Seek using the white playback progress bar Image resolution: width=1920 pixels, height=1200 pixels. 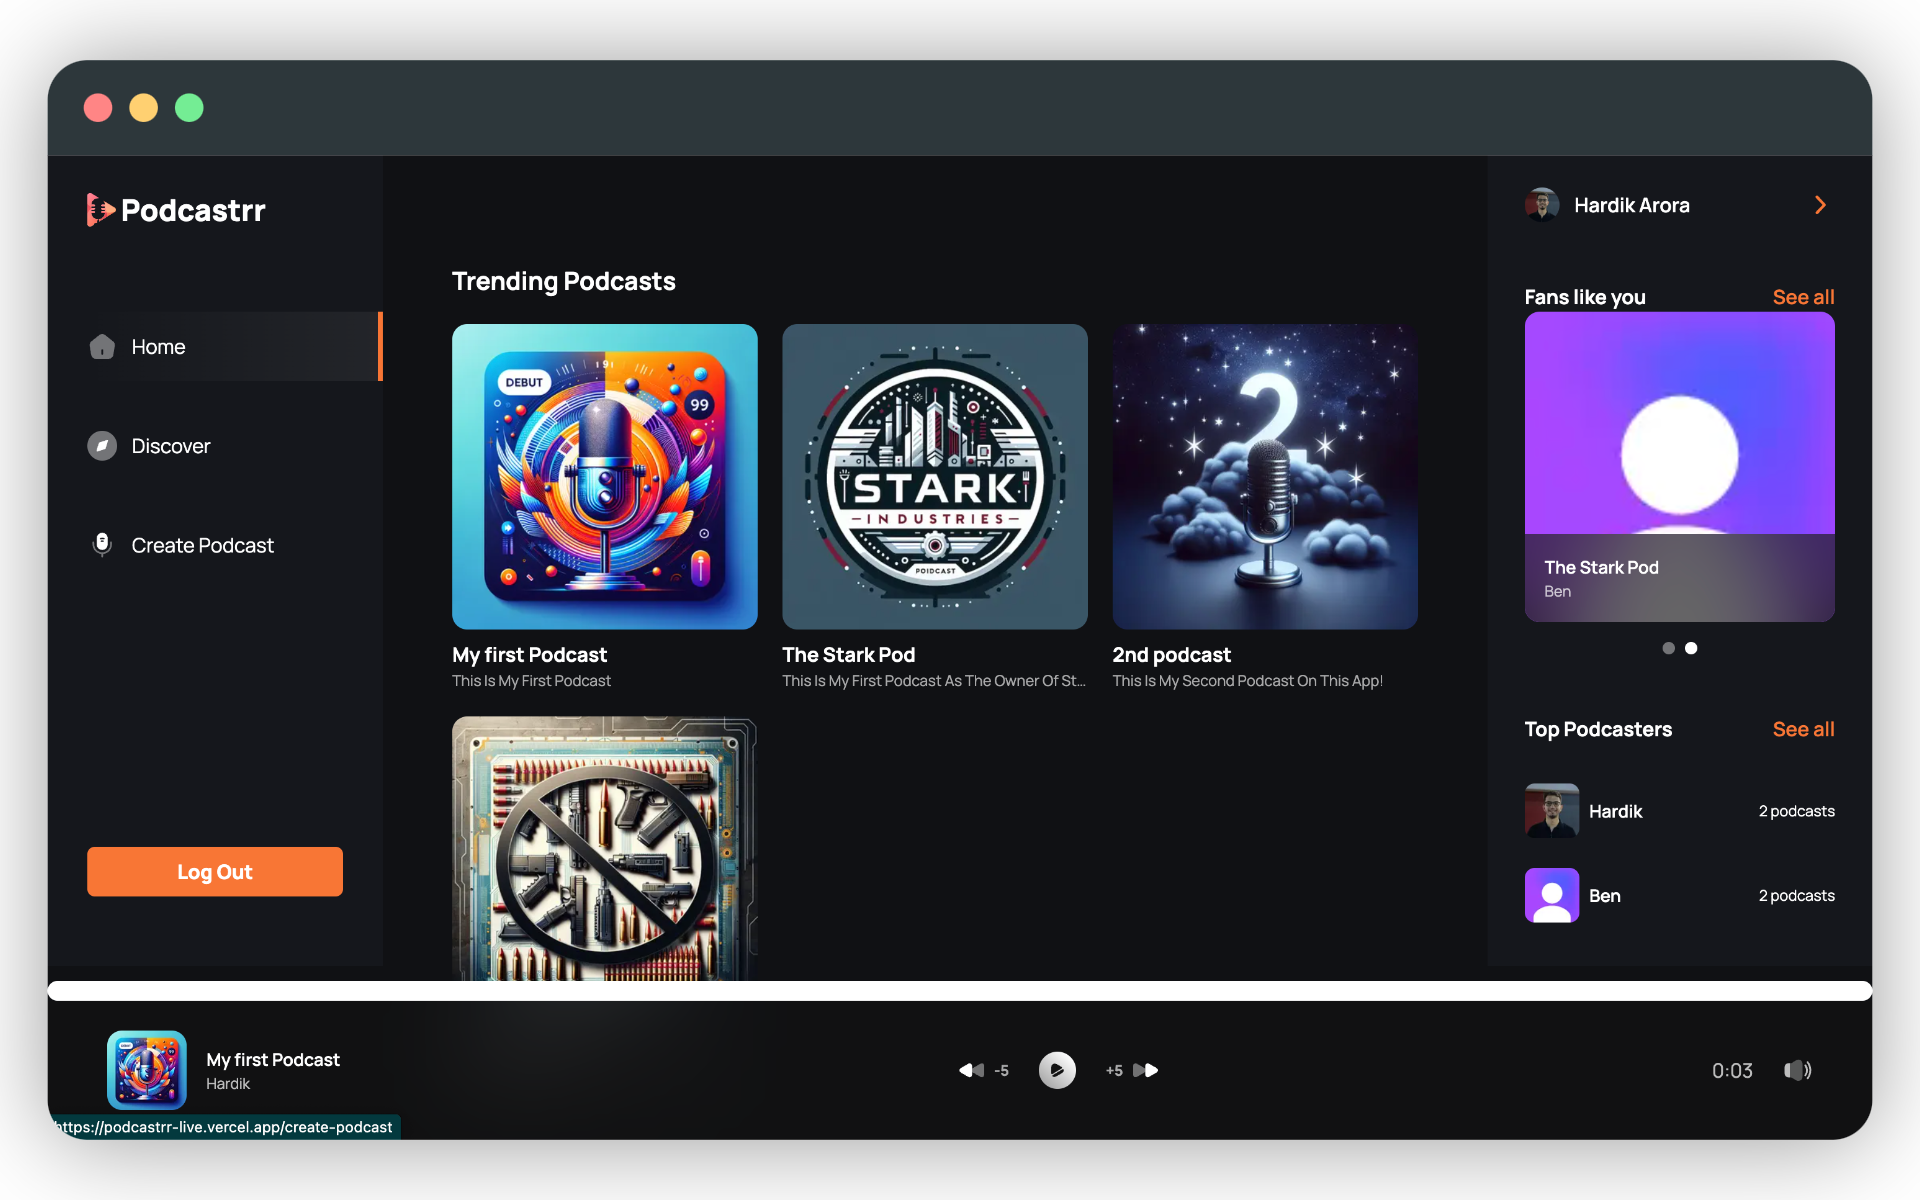click(960, 991)
